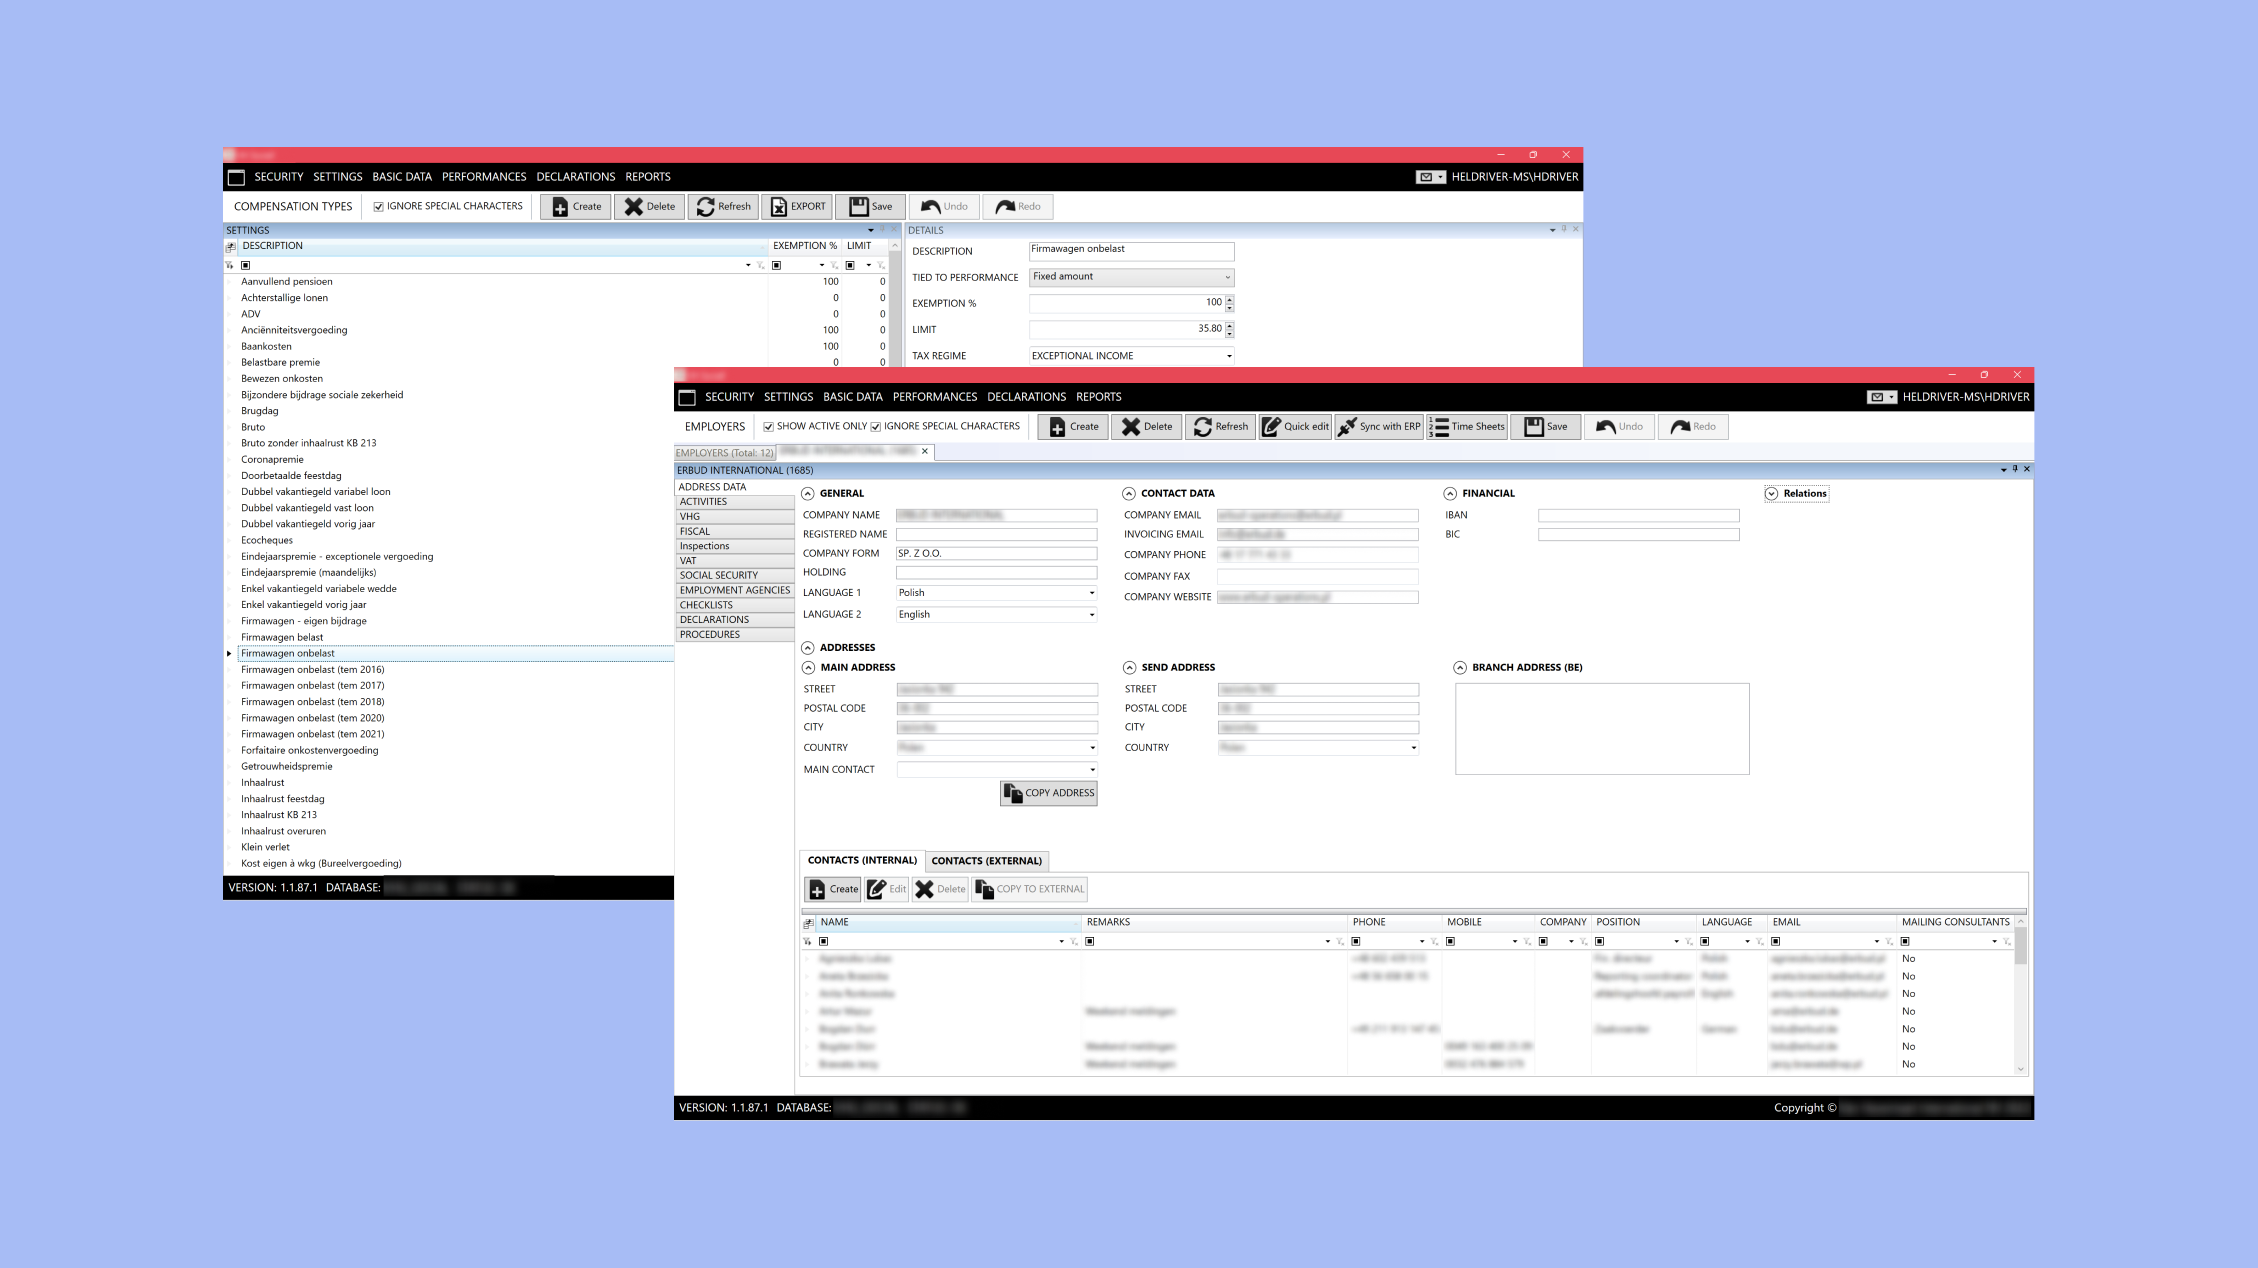Switch to Contacts External tab
This screenshot has width=2258, height=1268.
coord(985,859)
